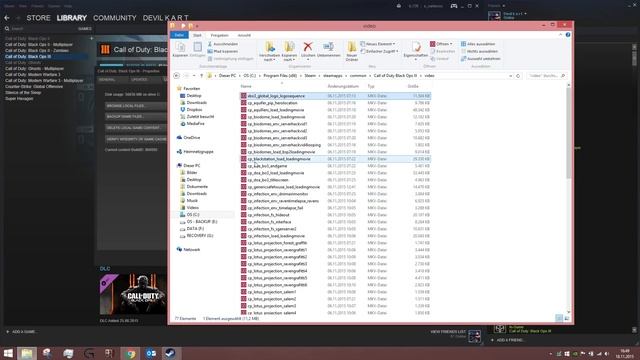Click BACKUP GAME FILES button in Steam
640x360 pixels.
pos(136,117)
